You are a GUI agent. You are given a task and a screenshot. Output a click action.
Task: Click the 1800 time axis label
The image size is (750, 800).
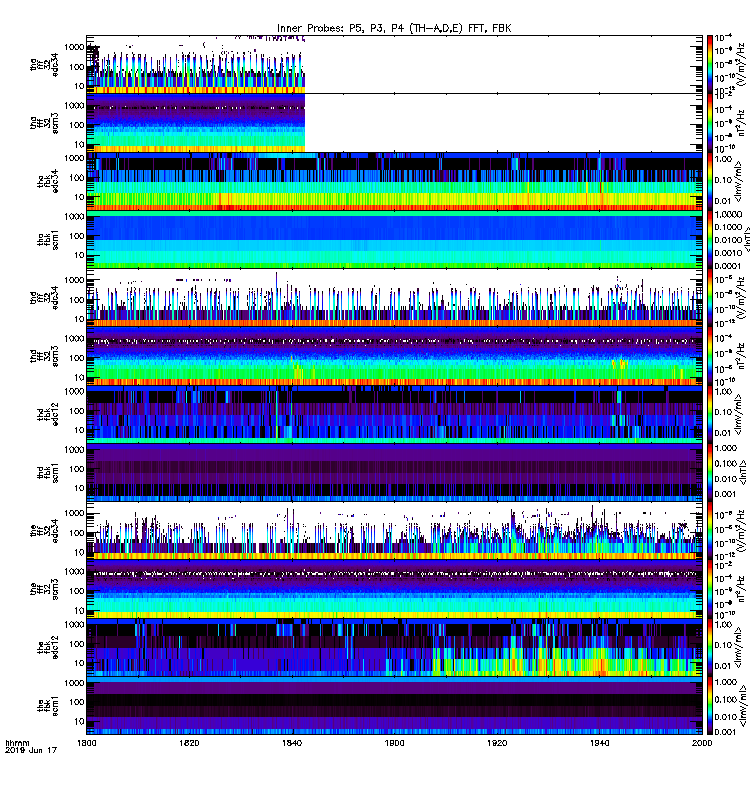[86, 743]
